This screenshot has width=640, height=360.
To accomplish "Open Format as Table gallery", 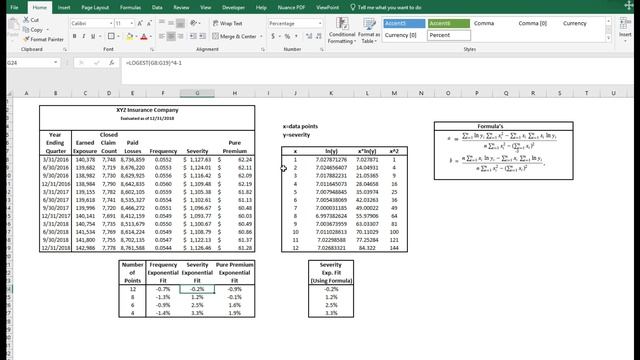I will [x=369, y=30].
